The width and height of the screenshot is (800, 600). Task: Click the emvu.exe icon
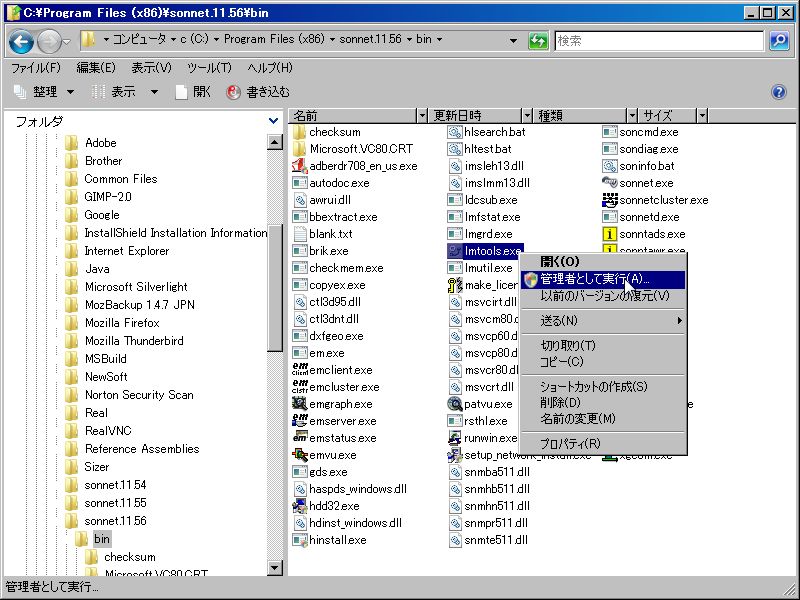(299, 455)
